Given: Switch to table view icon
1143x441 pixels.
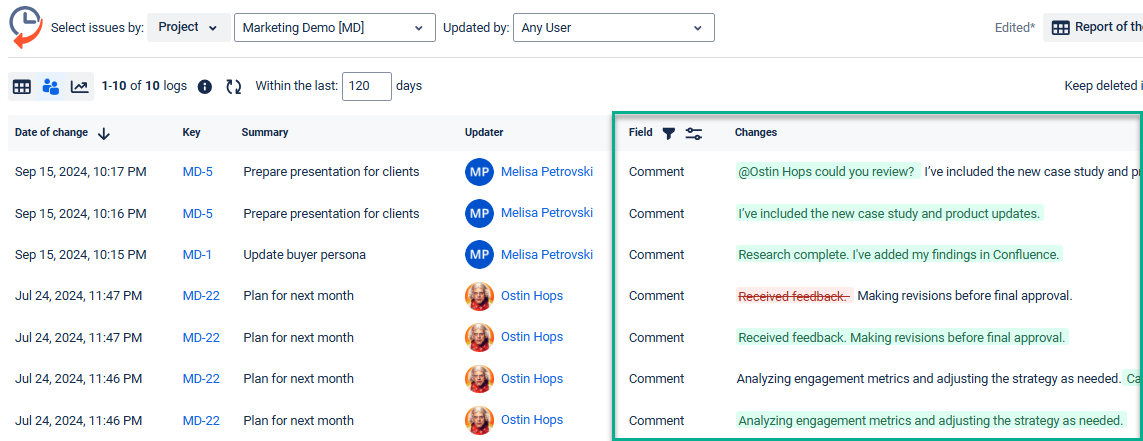Looking at the screenshot, I should tap(22, 87).
